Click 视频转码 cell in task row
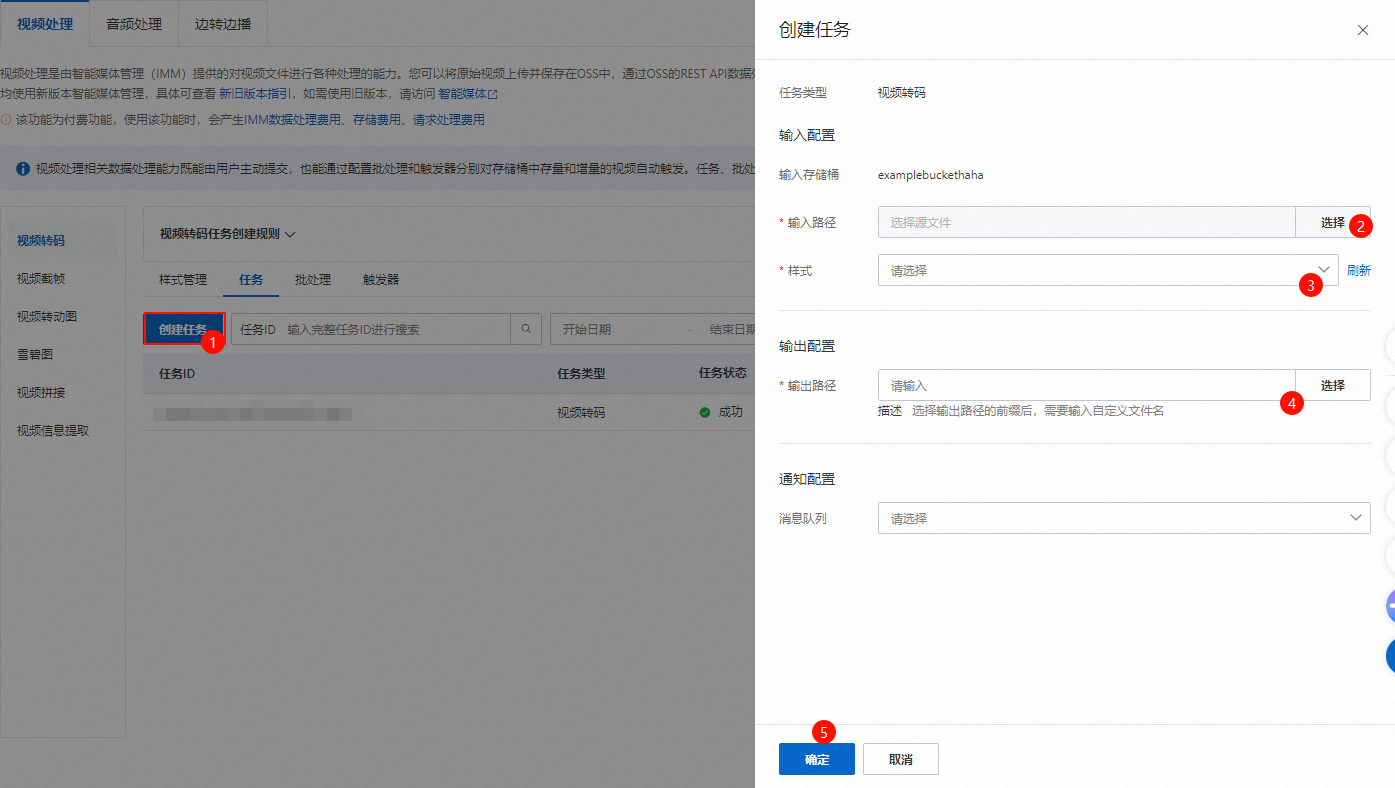The height and width of the screenshot is (788, 1395). tap(581, 412)
